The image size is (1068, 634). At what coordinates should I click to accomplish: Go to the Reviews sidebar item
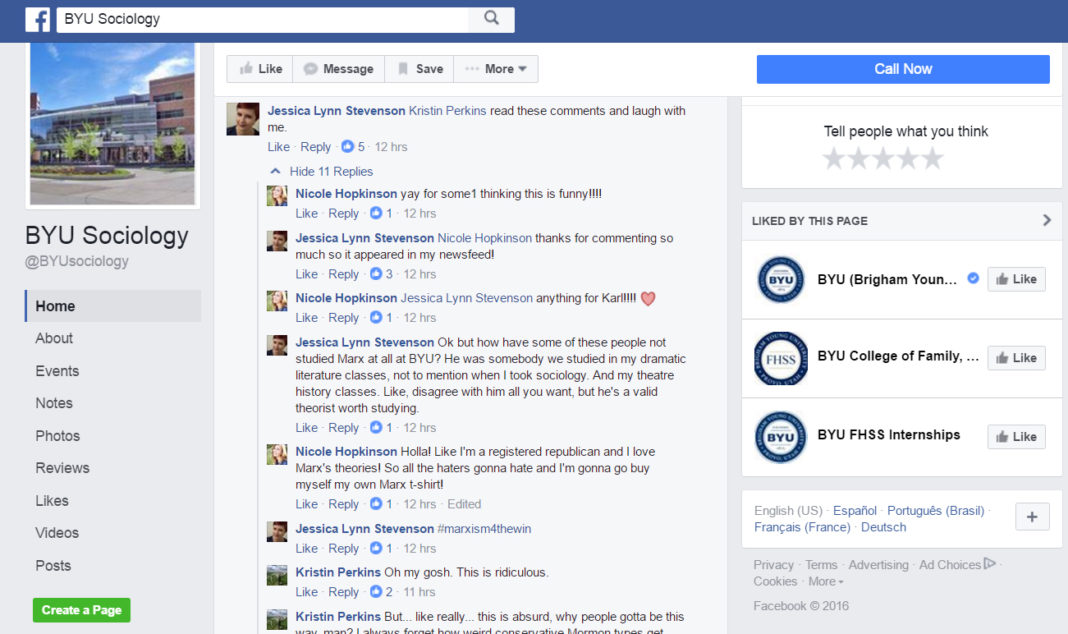tap(62, 467)
